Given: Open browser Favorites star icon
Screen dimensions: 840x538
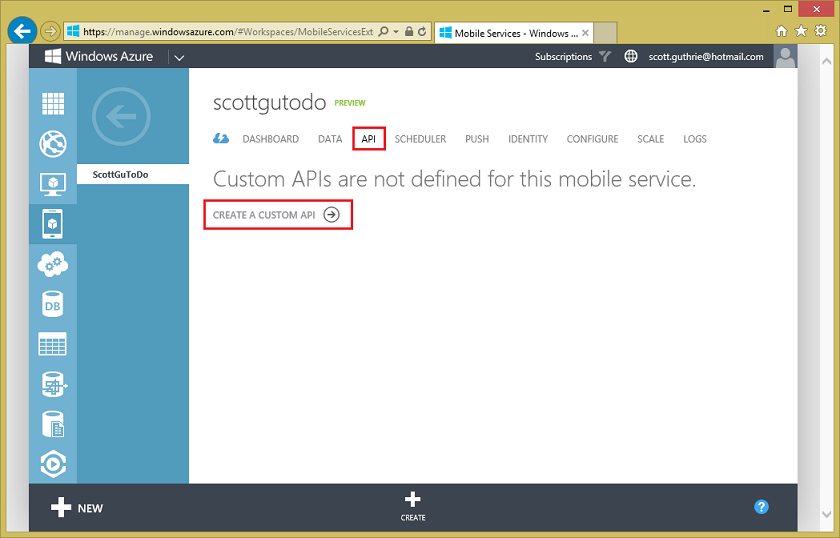Looking at the screenshot, I should pos(801,31).
